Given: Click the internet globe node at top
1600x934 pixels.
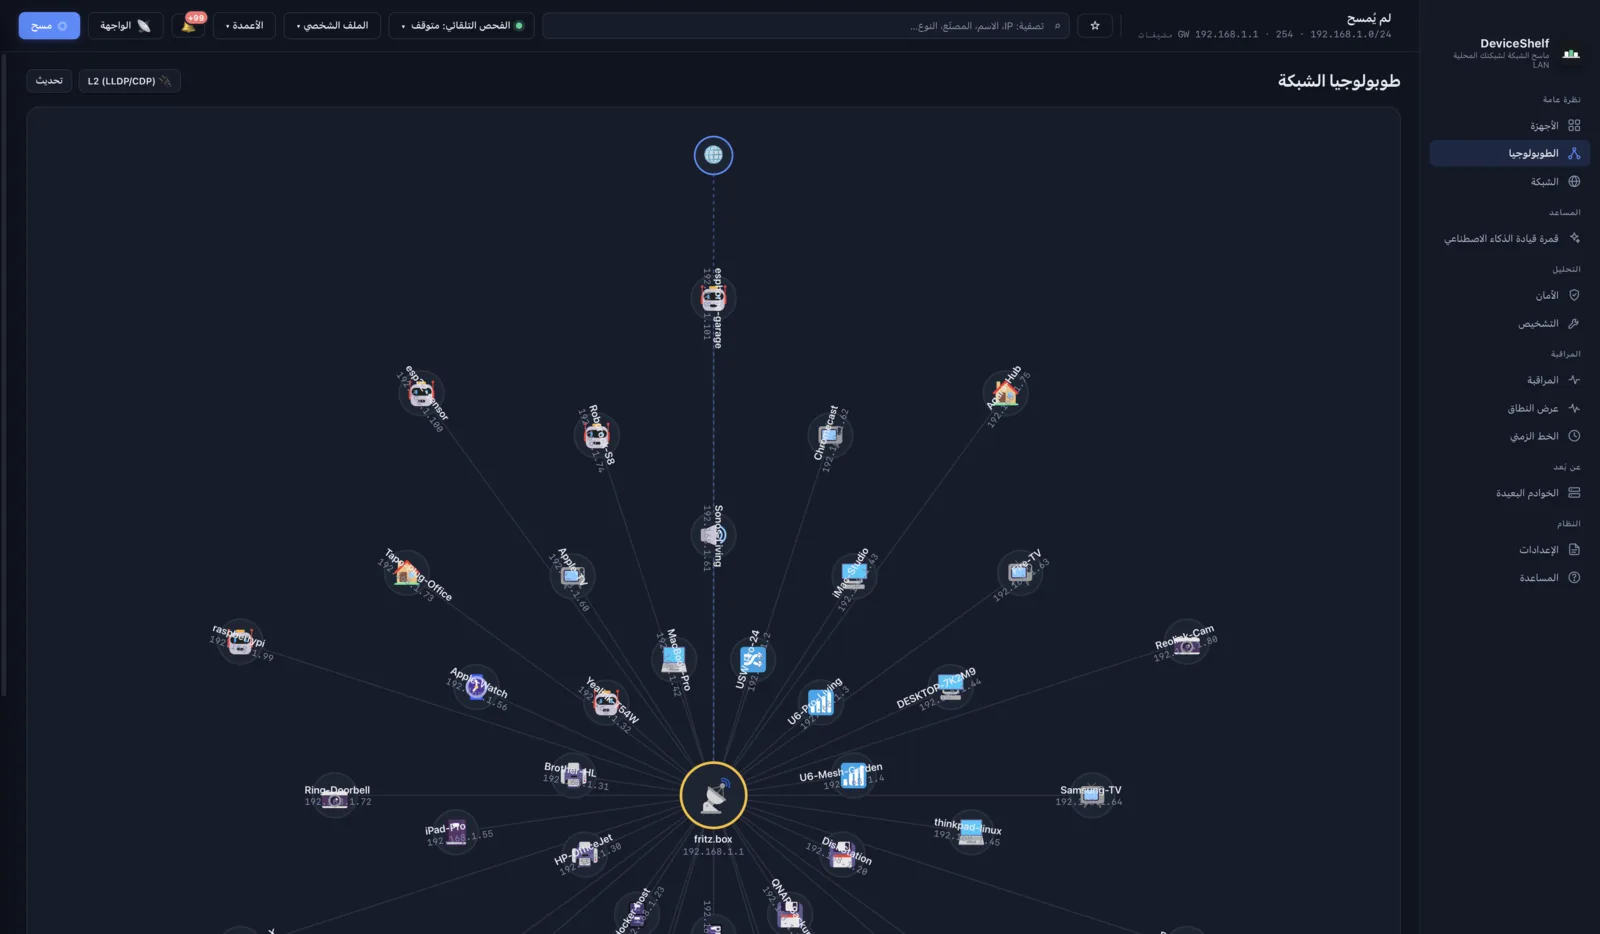Looking at the screenshot, I should pos(713,155).
